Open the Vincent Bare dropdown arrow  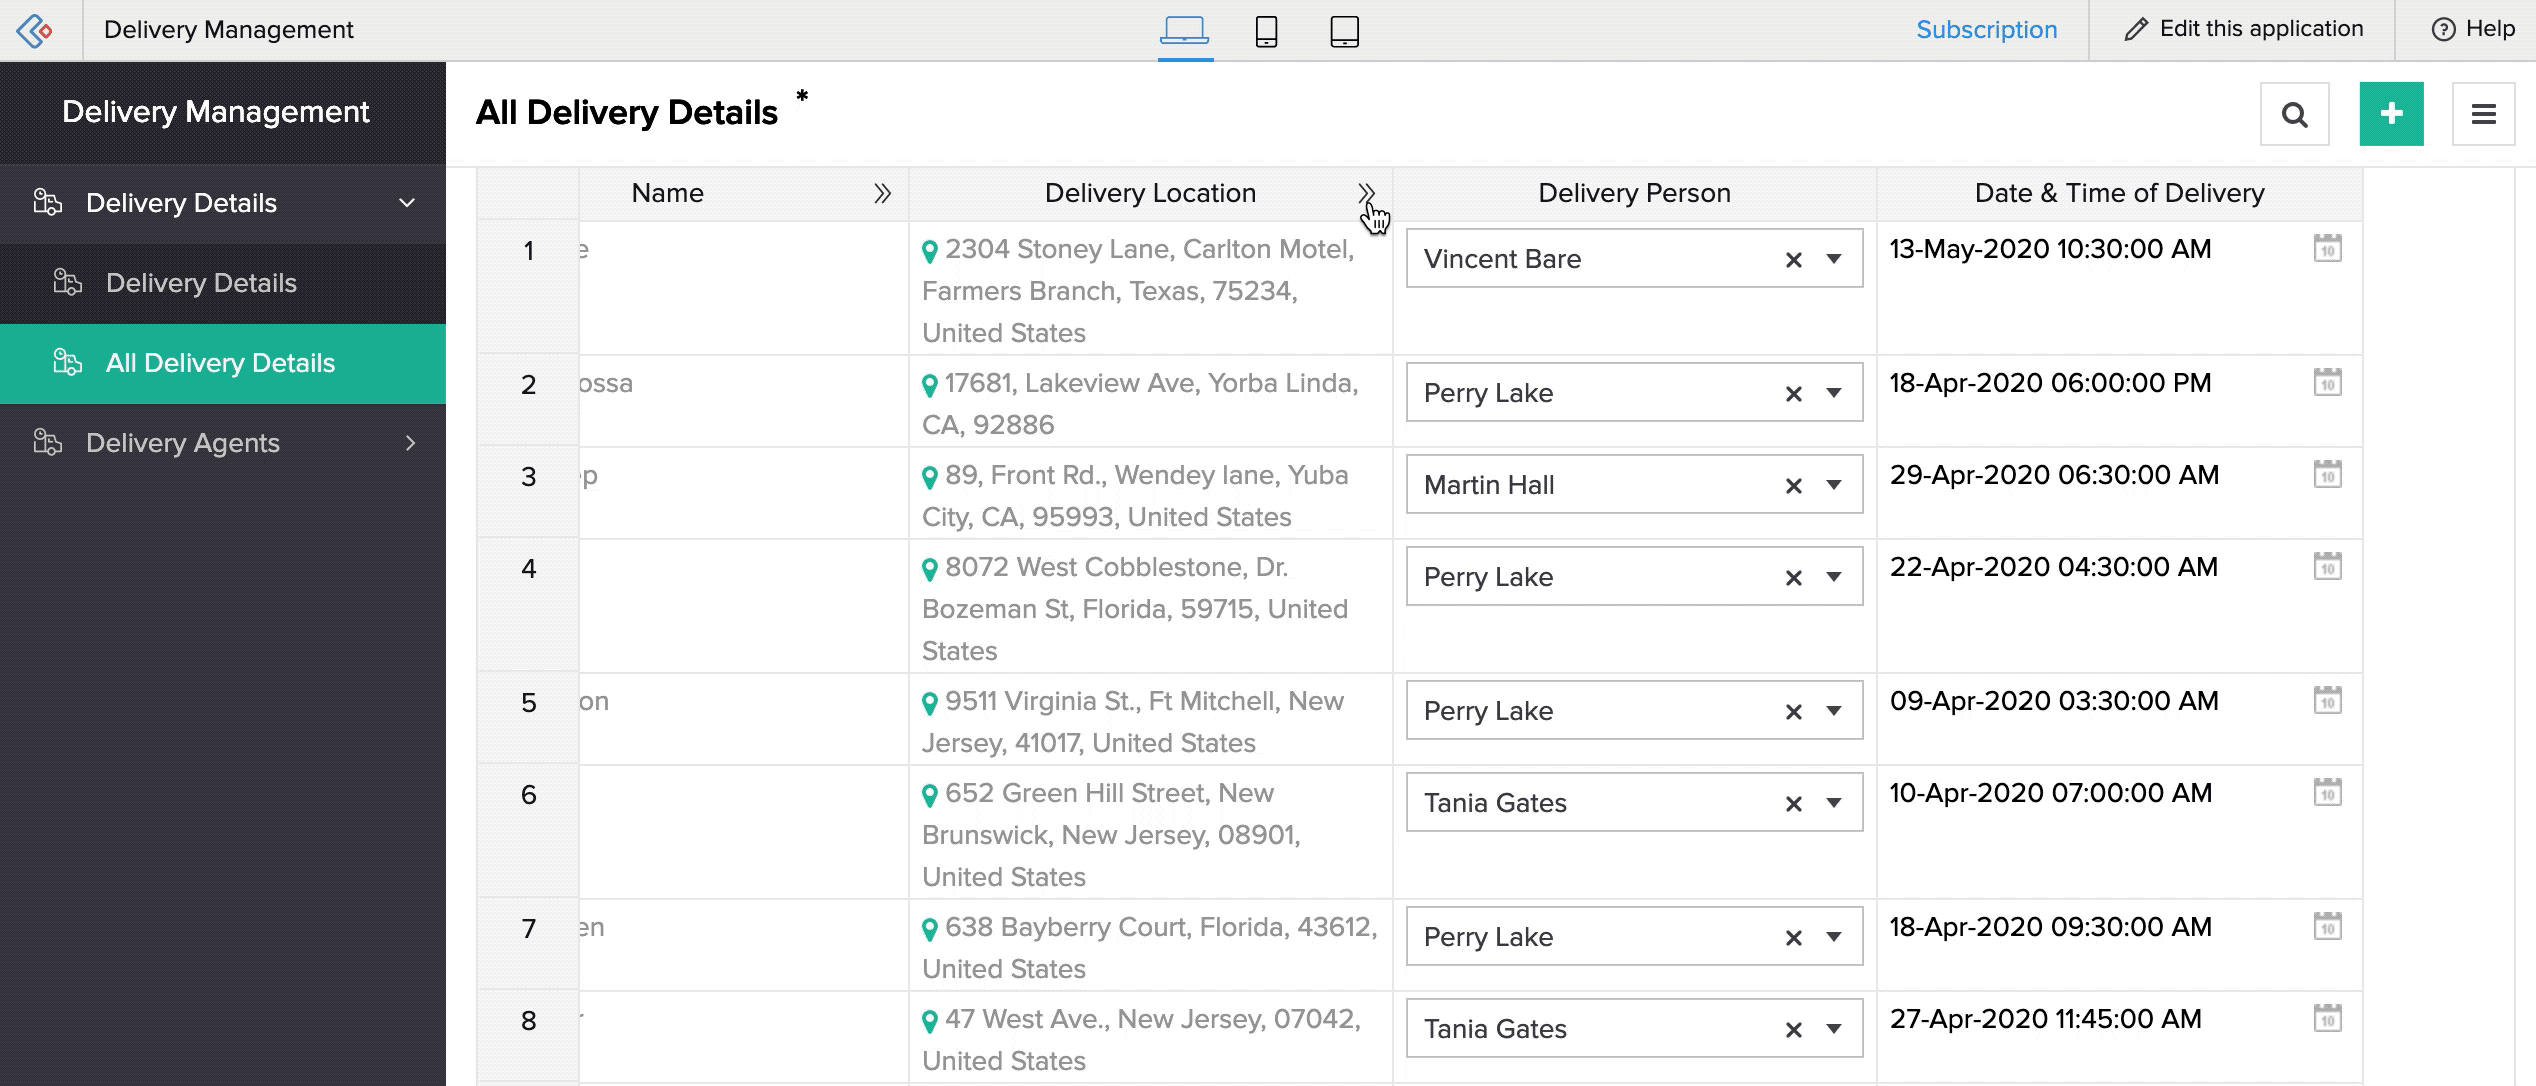1834,259
